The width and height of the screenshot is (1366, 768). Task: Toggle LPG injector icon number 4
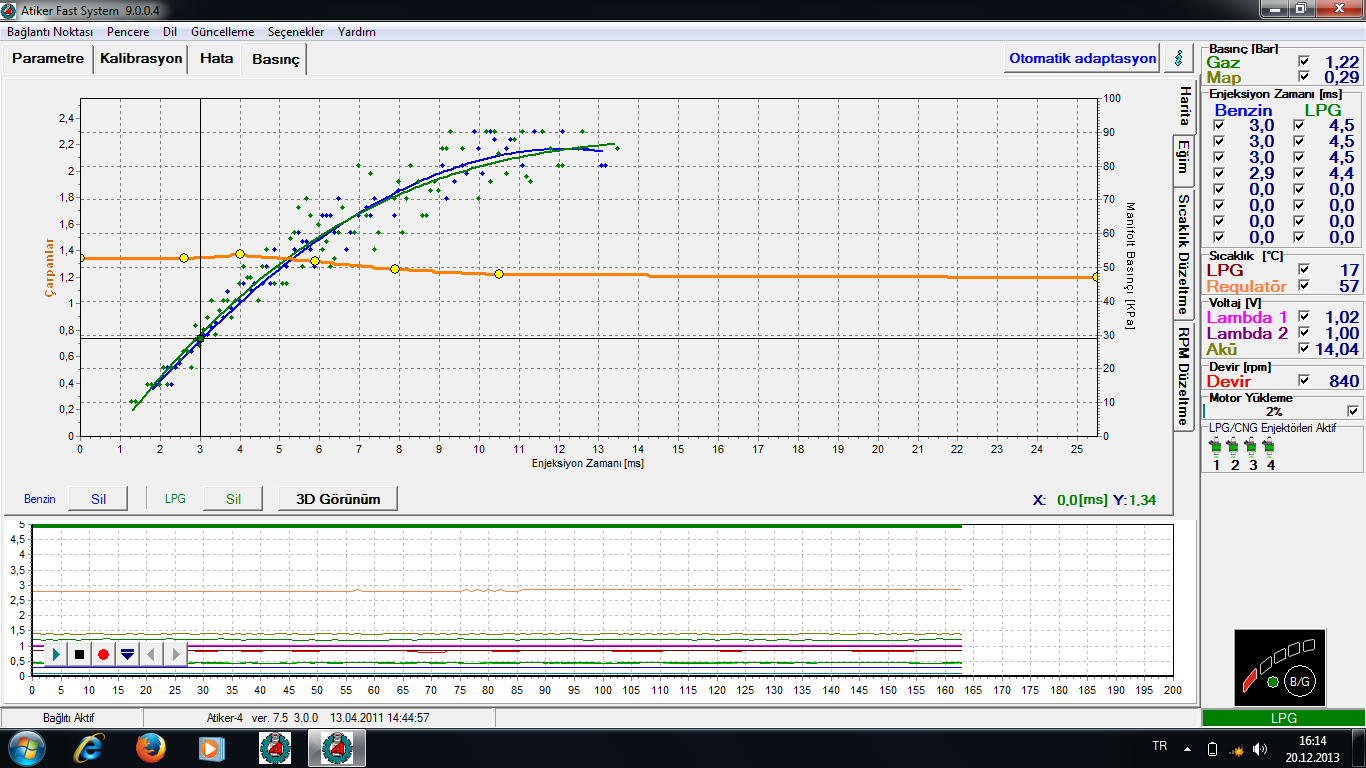(x=1270, y=446)
